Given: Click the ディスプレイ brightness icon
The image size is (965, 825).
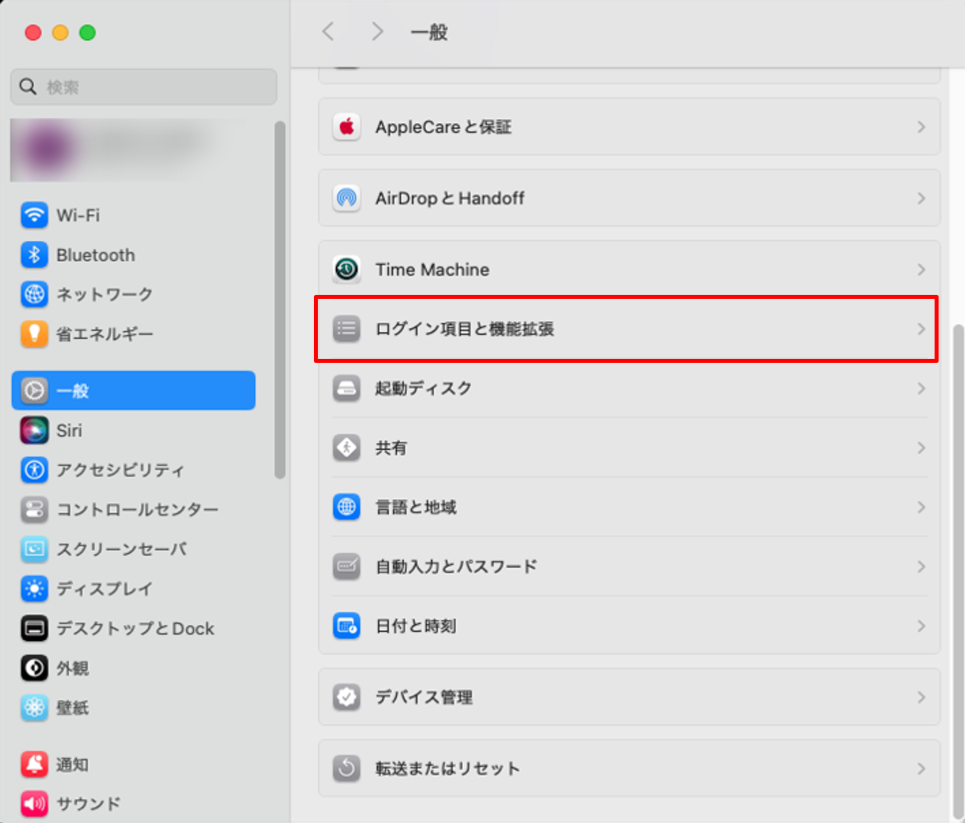Looking at the screenshot, I should (30, 589).
